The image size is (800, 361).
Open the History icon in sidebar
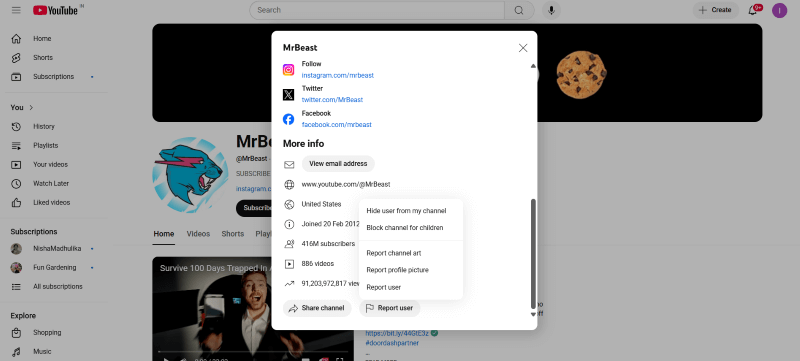(16, 126)
